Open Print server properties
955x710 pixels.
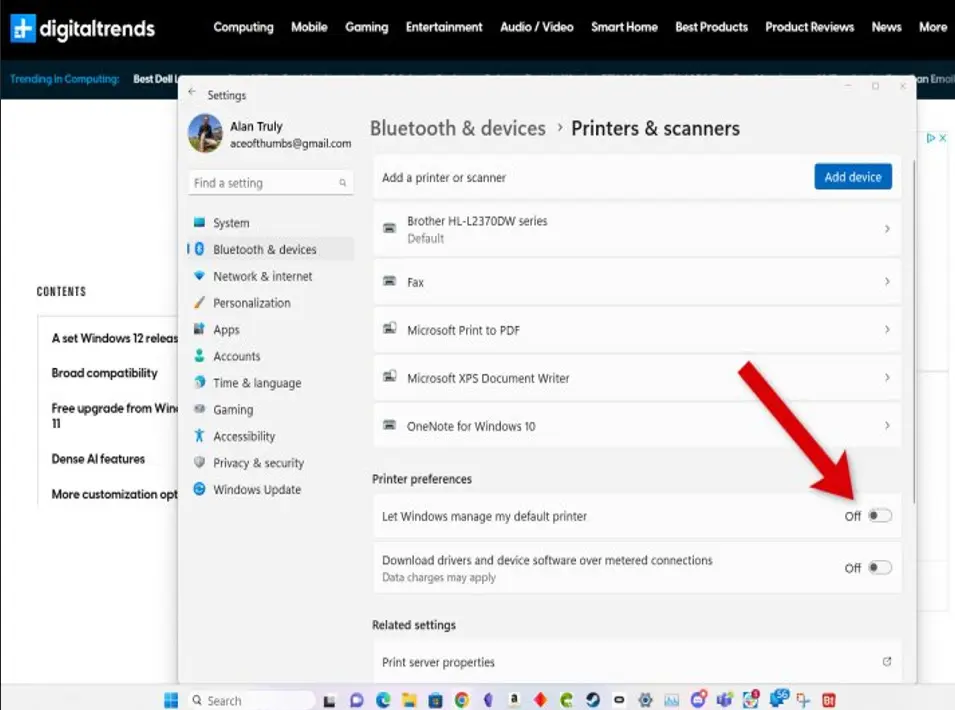tap(637, 661)
